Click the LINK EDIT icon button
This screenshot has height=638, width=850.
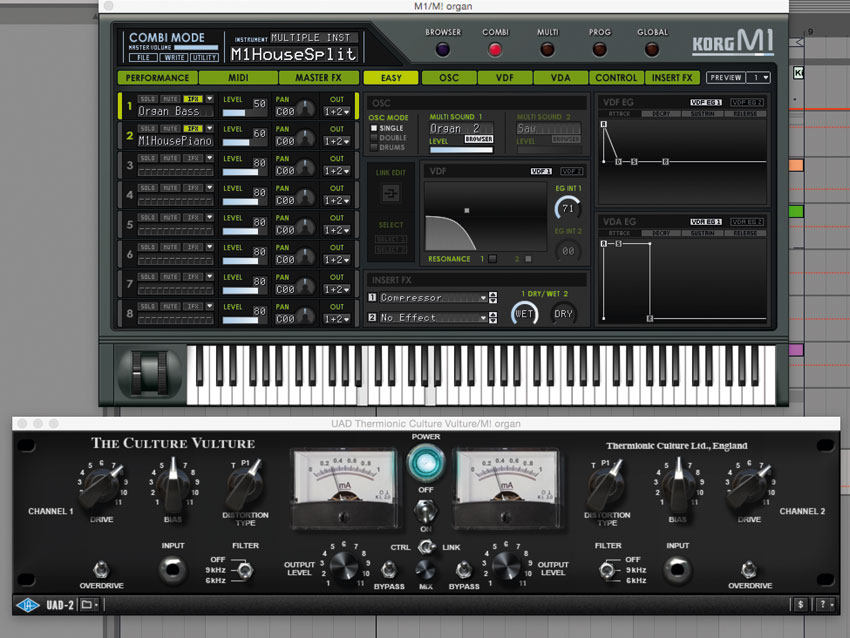pyautogui.click(x=391, y=193)
